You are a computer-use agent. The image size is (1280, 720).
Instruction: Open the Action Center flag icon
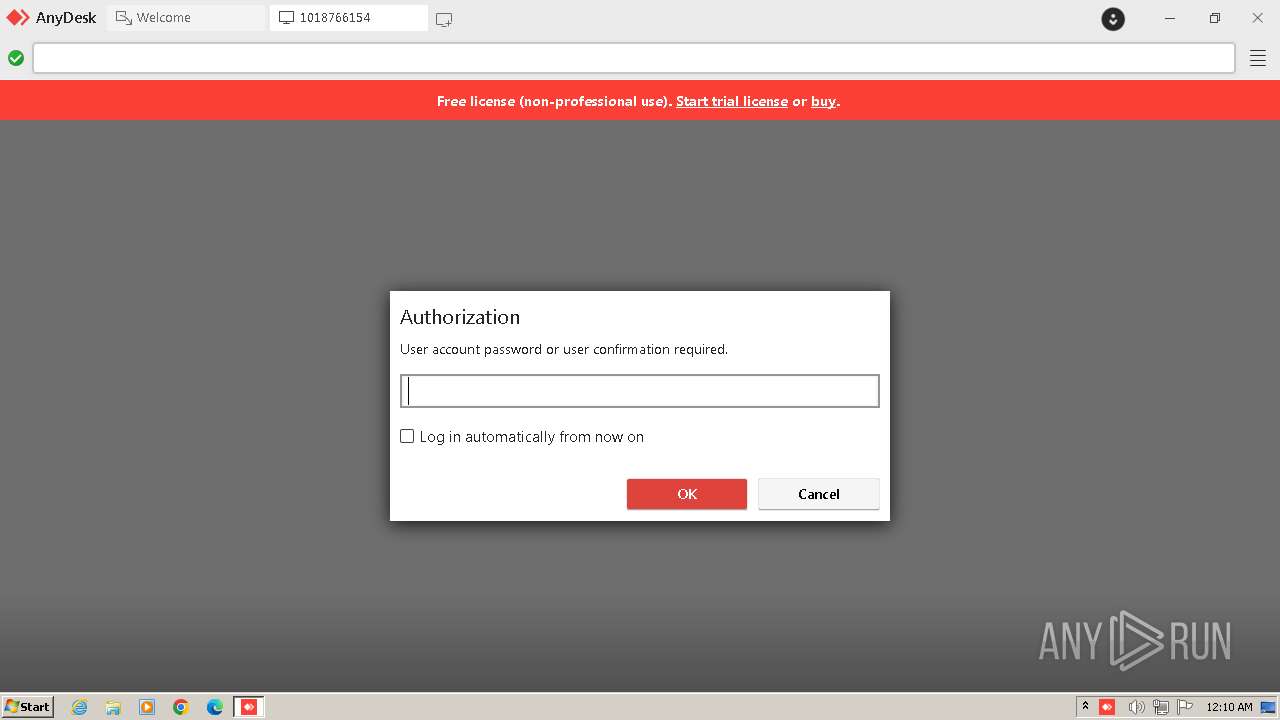pos(1185,707)
